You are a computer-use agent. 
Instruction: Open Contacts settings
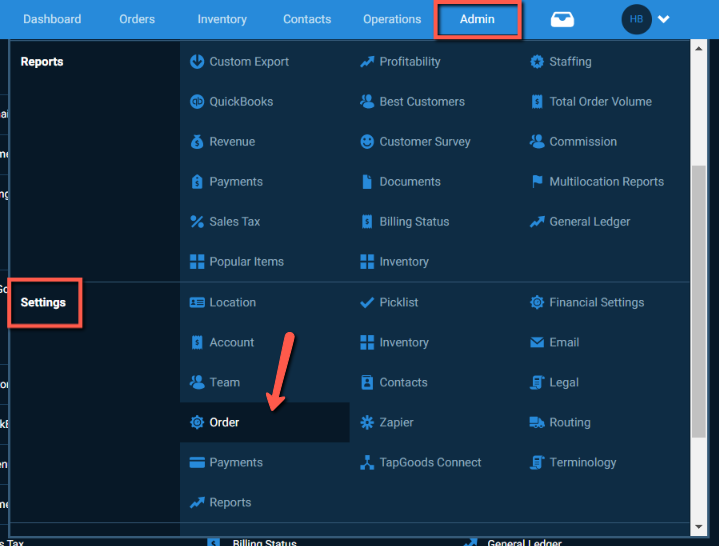pyautogui.click(x=404, y=382)
